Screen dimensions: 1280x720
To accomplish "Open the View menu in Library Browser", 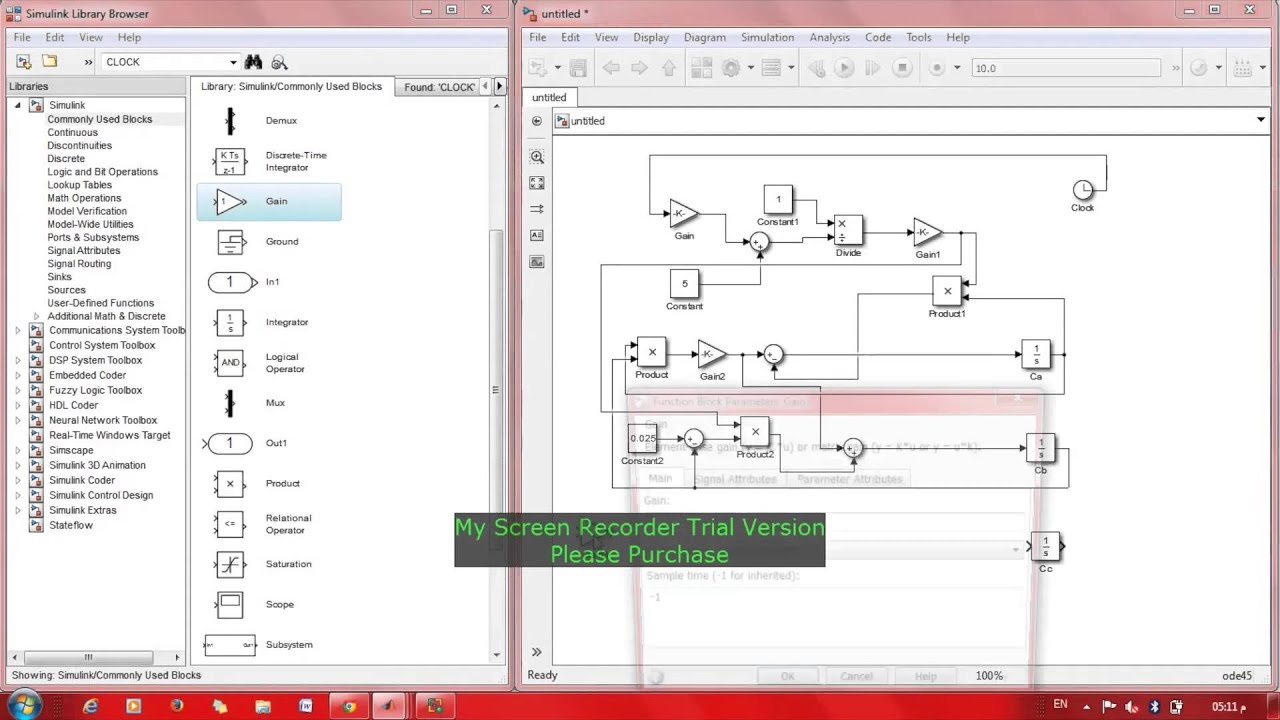I will tap(91, 38).
